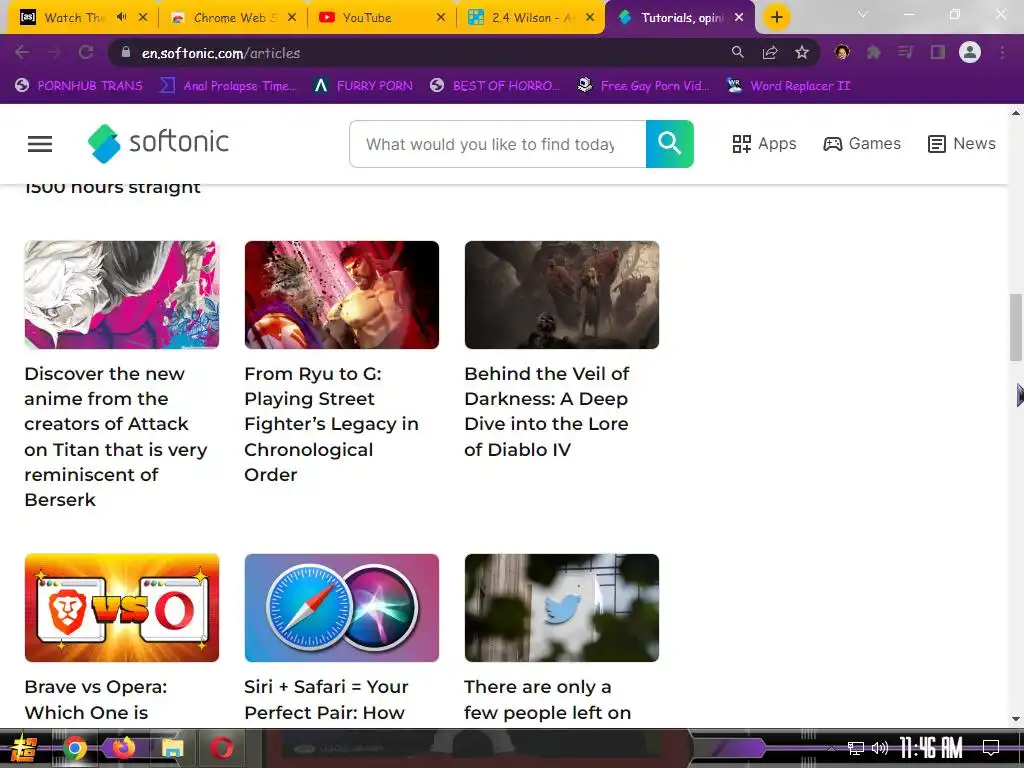The image size is (1024, 768).
Task: Launch Firefox from the taskbar
Action: coord(124,748)
